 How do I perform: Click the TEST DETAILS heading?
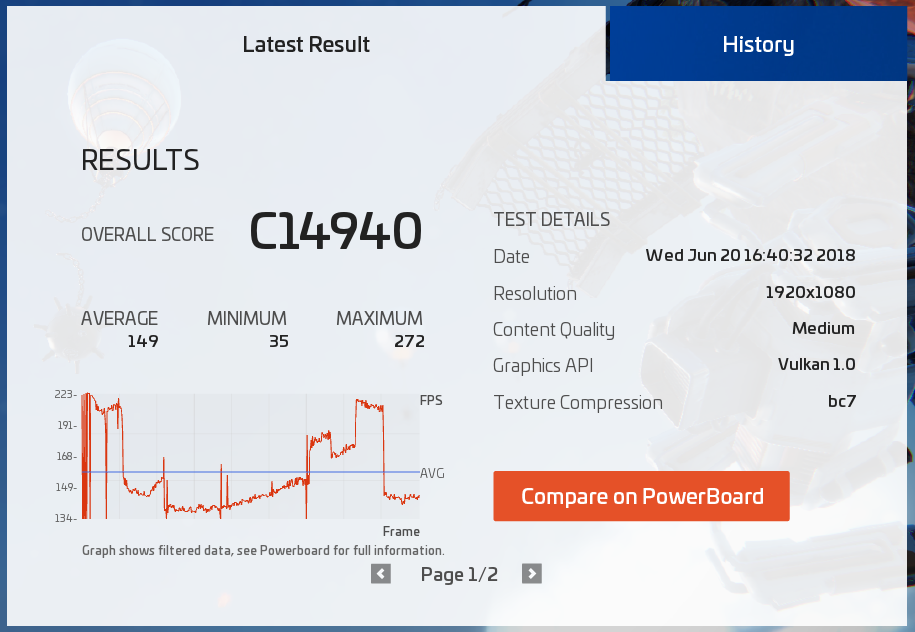[551, 219]
